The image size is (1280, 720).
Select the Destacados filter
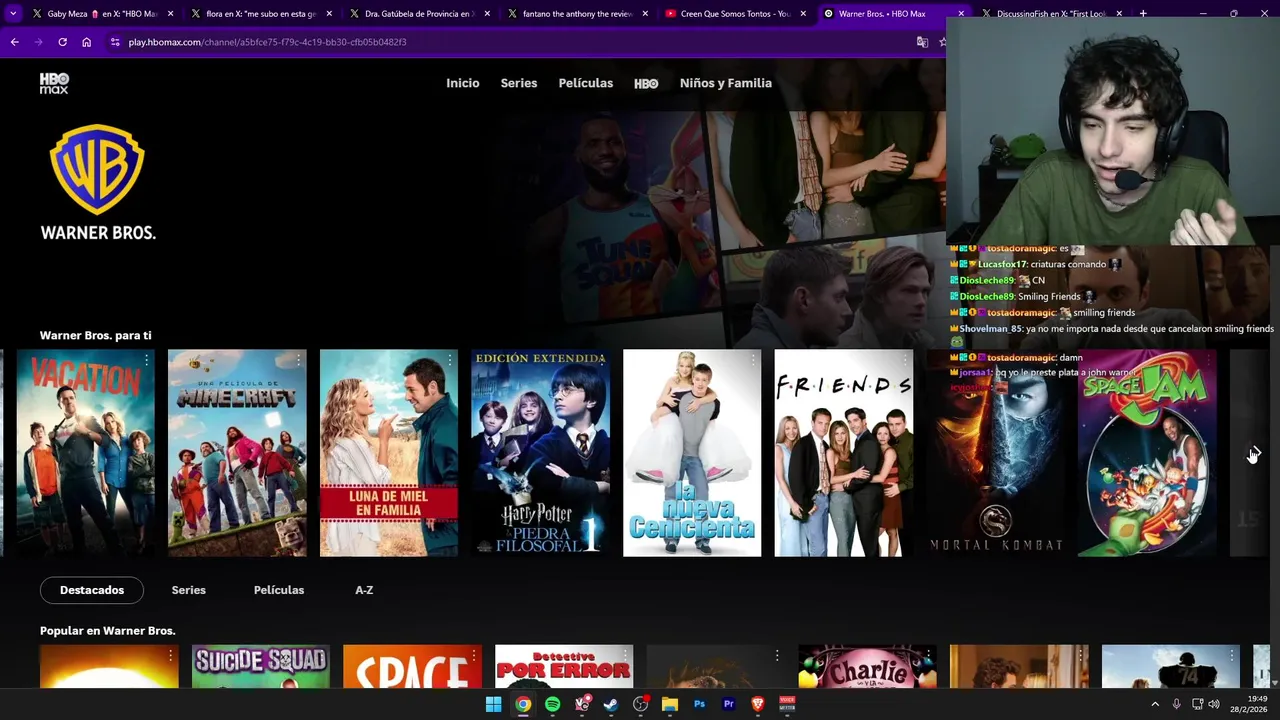pos(92,590)
